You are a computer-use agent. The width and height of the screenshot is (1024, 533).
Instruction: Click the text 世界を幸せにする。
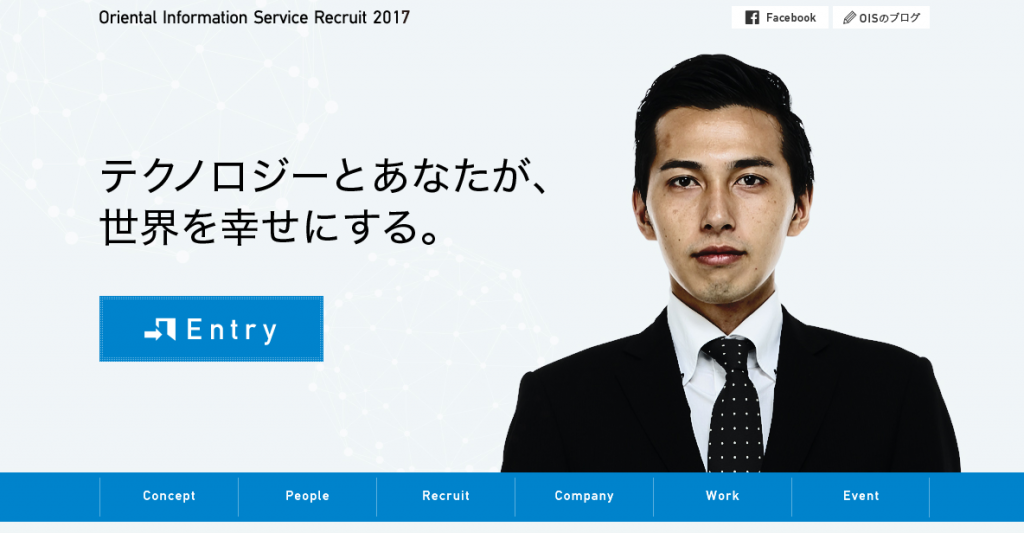270,227
